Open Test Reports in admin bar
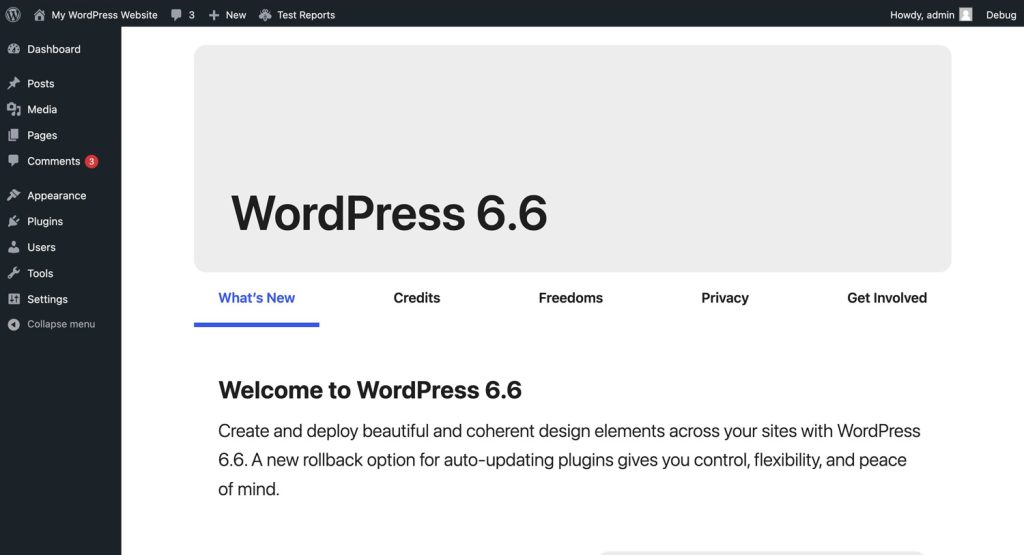This screenshot has height=555, width=1024. click(306, 15)
